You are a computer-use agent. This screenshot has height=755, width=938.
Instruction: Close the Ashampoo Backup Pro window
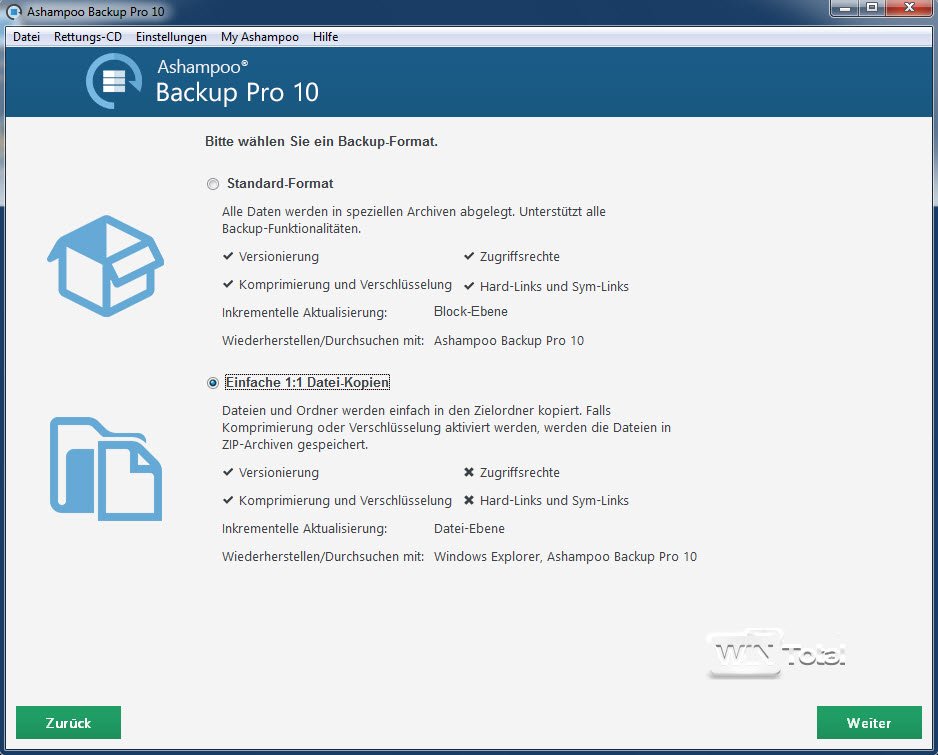pos(909,8)
